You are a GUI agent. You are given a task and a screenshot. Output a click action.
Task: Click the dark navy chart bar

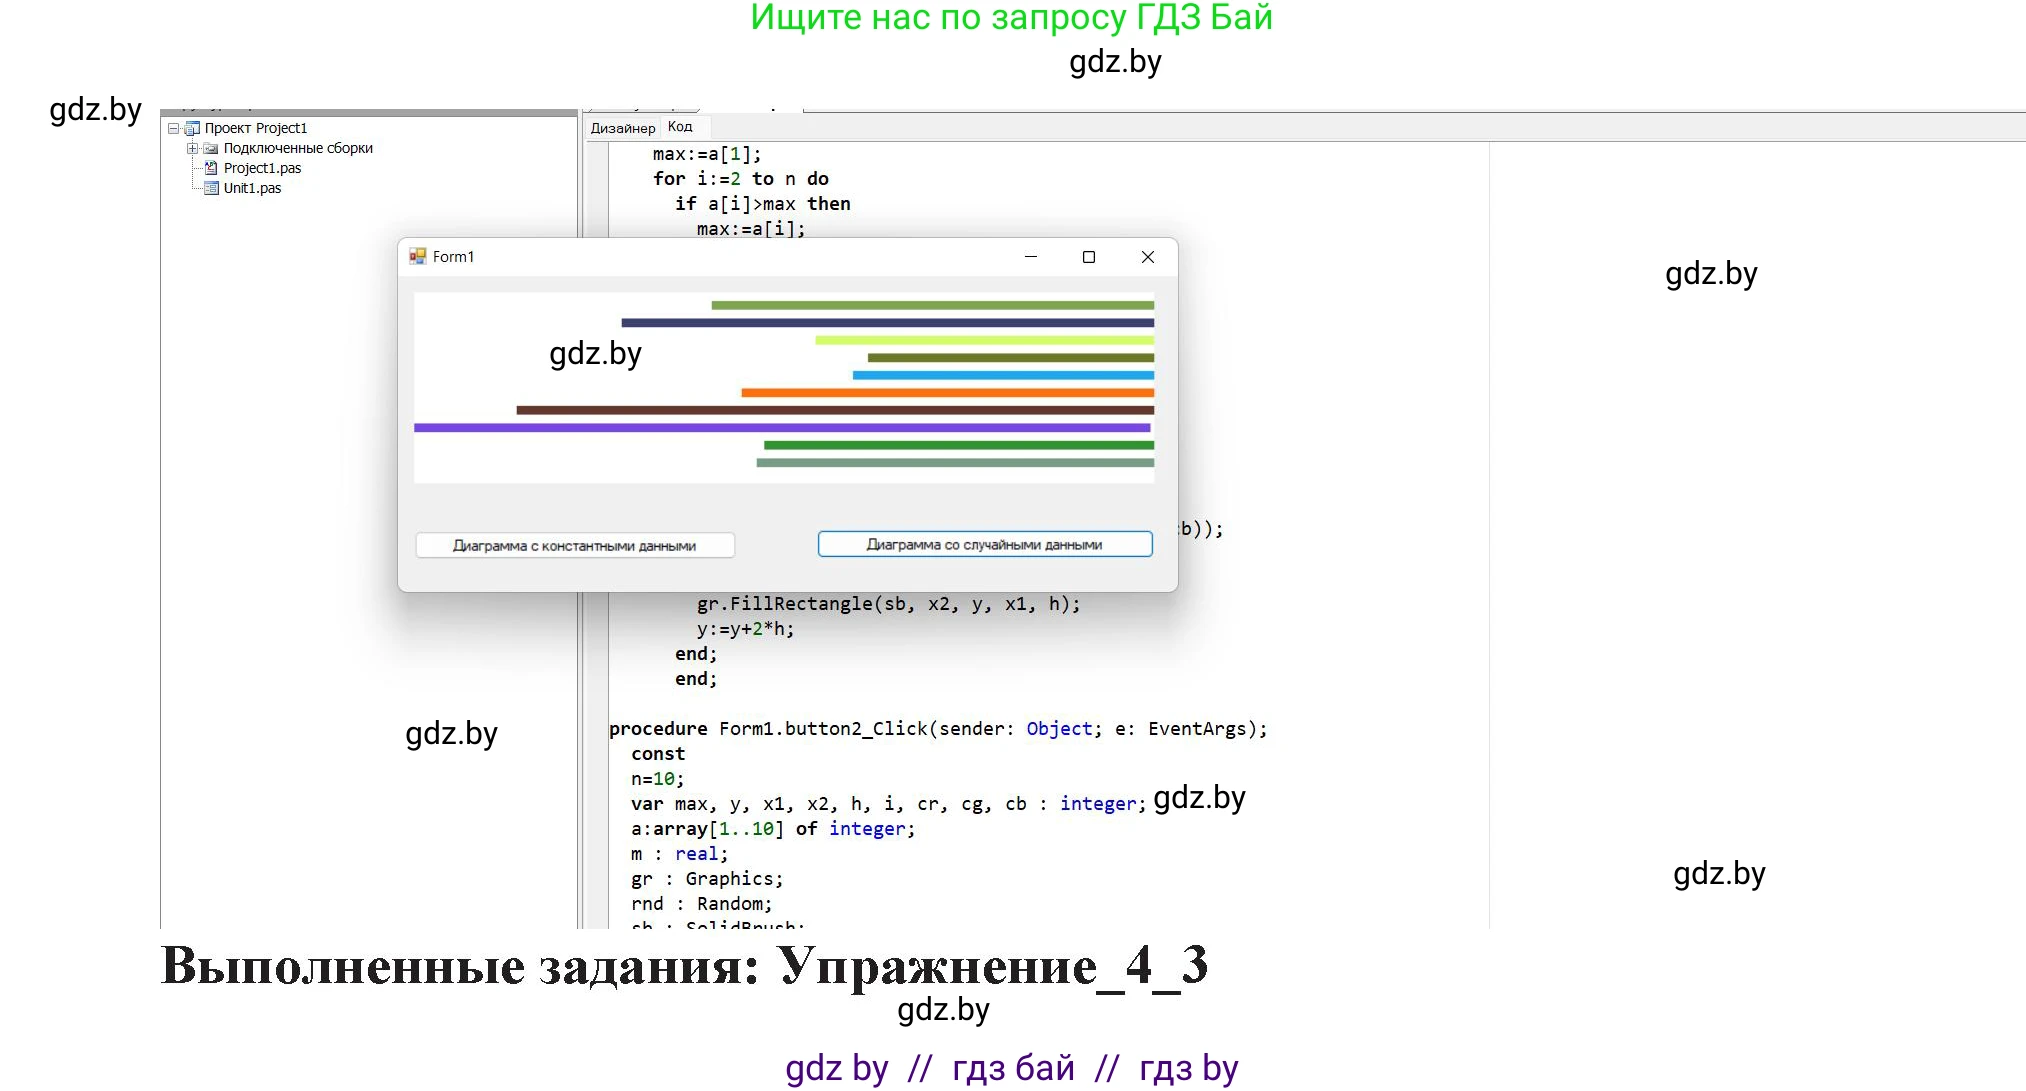(886, 323)
